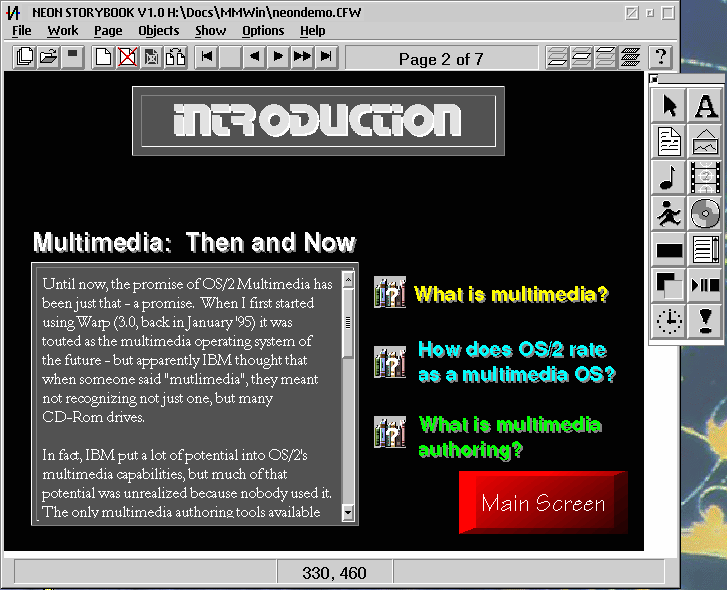Click the 'Multimedia: Then and Now' heading
727x590 pixels.
pos(194,242)
